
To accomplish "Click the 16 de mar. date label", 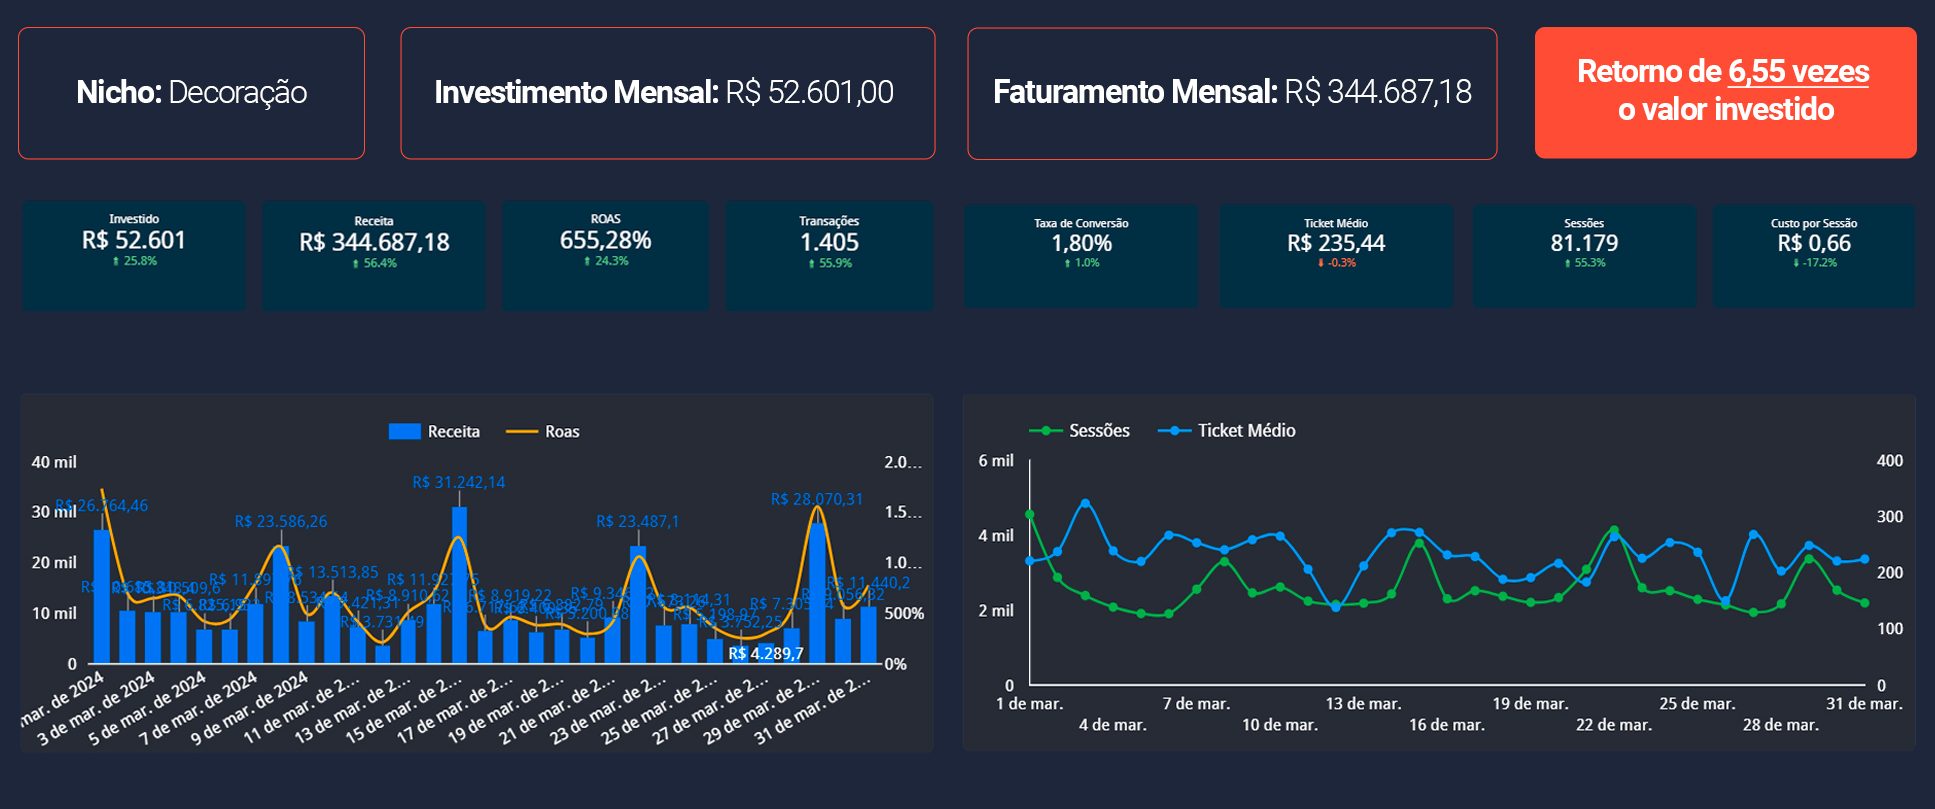I will [1447, 725].
